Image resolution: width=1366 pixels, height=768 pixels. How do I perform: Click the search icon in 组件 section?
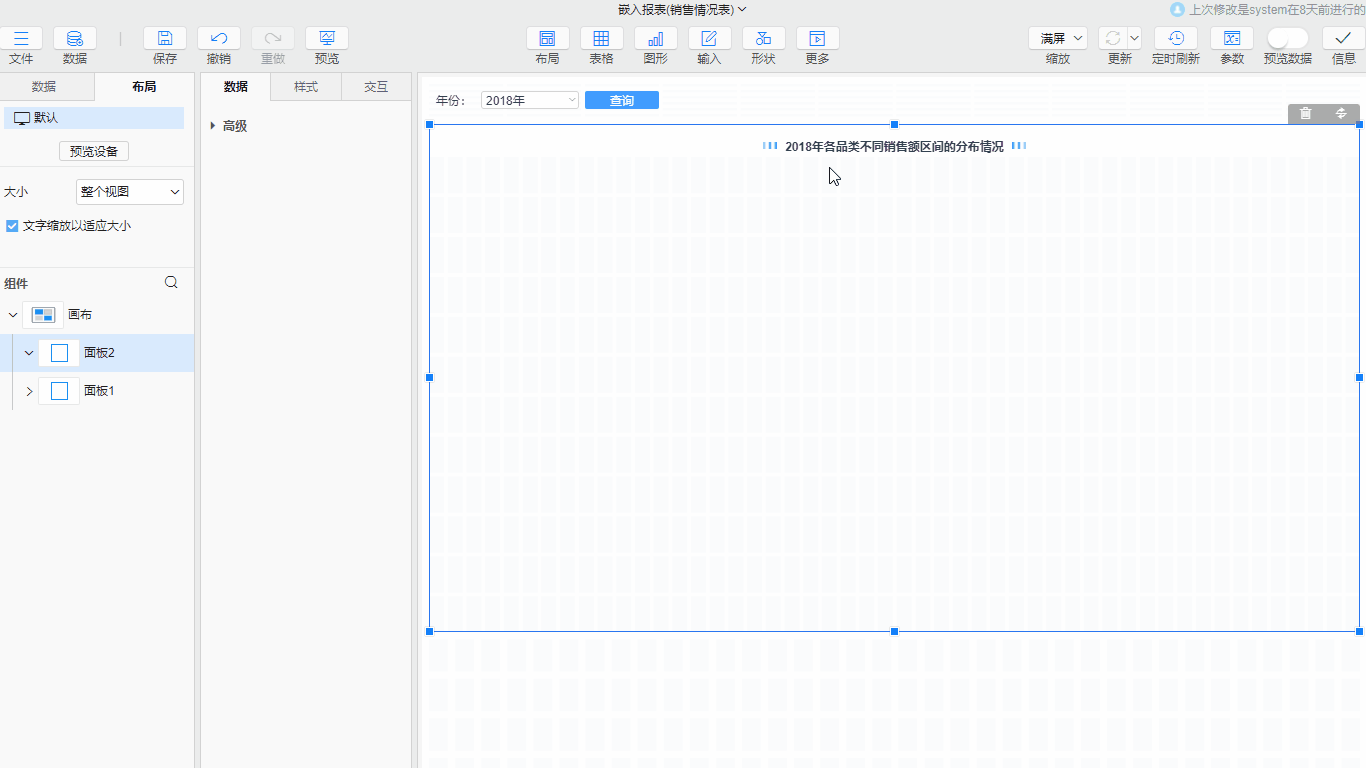pyautogui.click(x=171, y=283)
